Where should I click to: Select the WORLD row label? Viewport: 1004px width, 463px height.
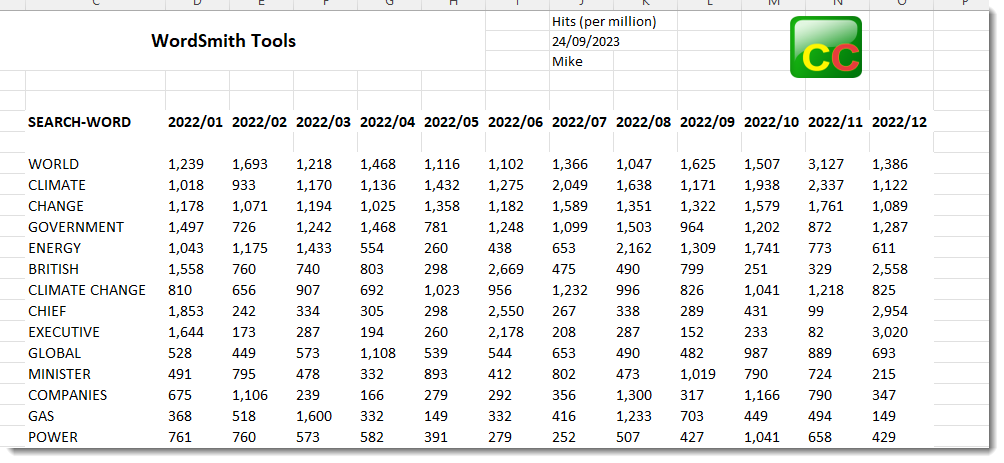pyautogui.click(x=53, y=164)
